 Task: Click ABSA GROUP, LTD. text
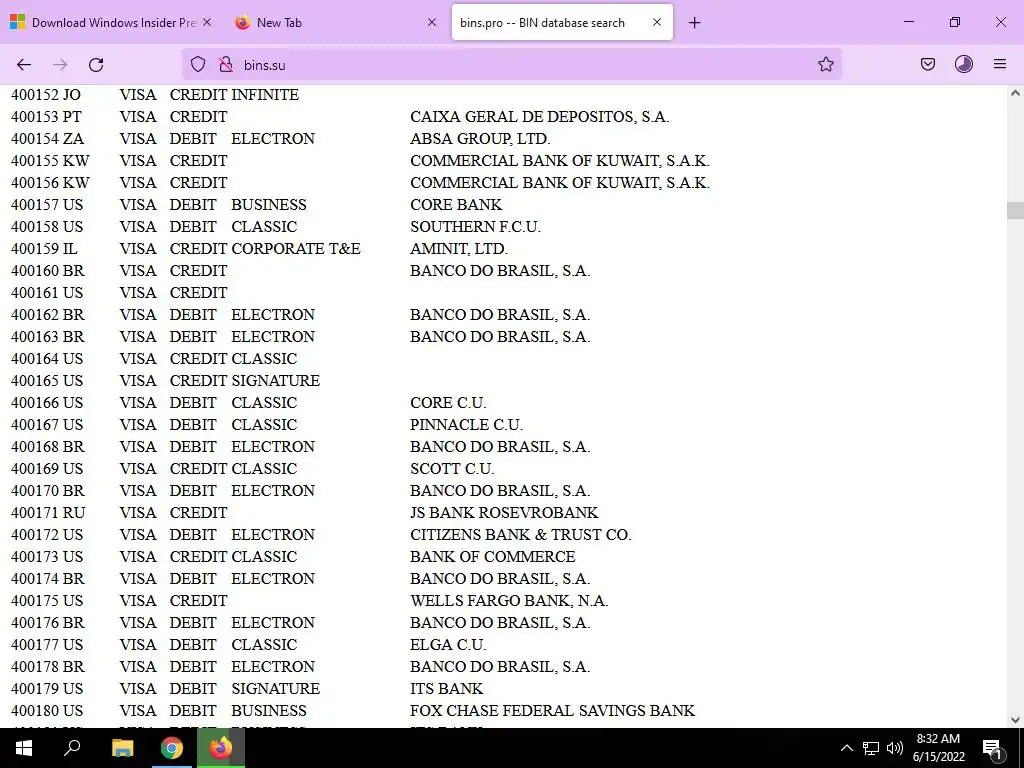(480, 139)
